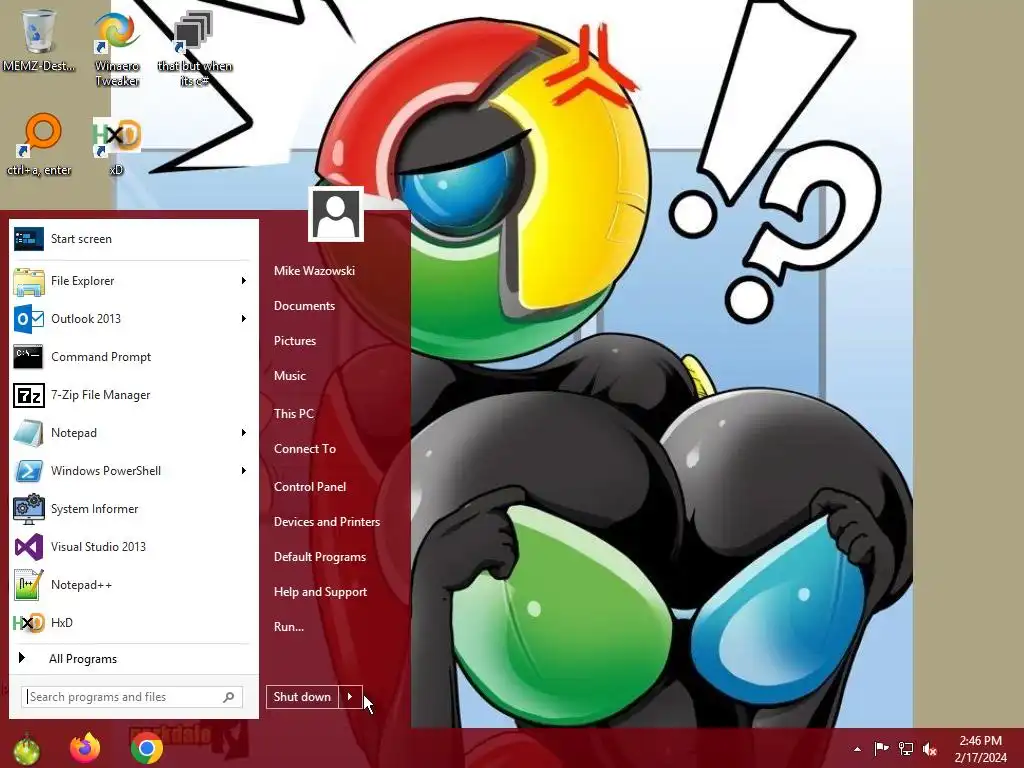Expand File Explorer jump list arrow

(244, 281)
